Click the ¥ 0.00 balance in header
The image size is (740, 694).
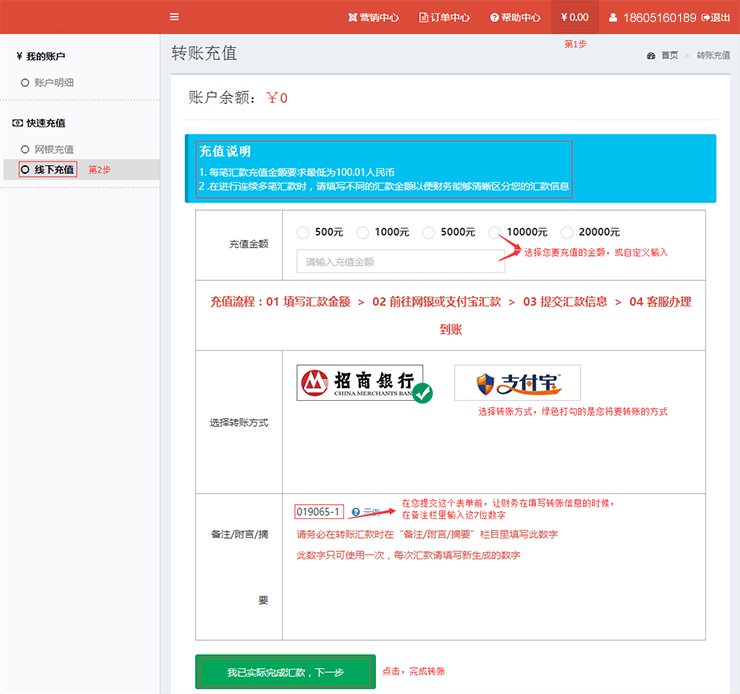tap(575, 17)
